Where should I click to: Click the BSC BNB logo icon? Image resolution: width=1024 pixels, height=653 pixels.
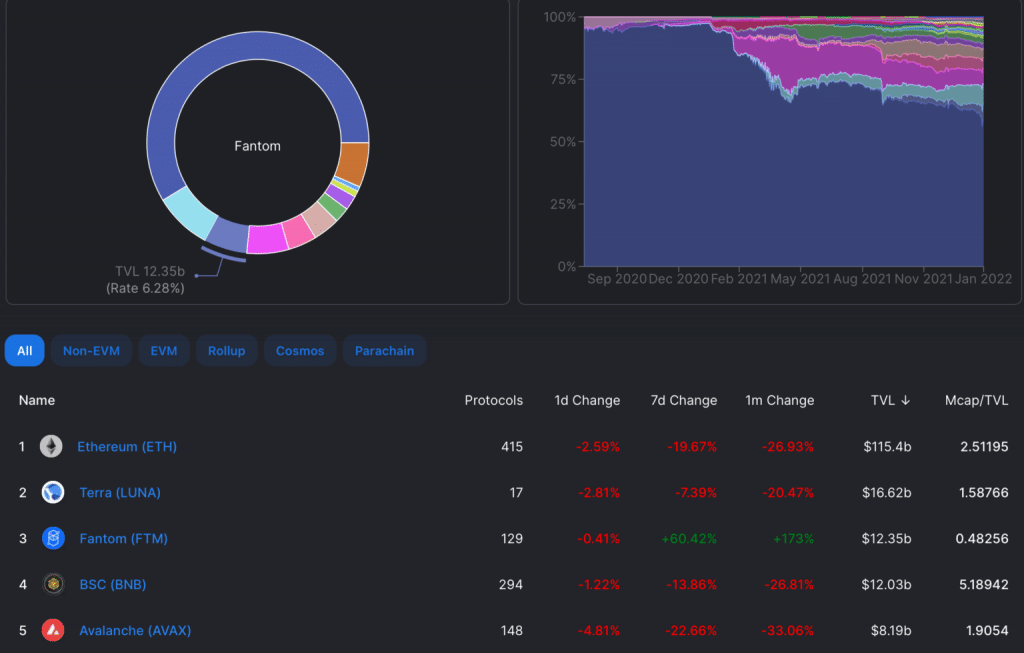click(x=53, y=584)
